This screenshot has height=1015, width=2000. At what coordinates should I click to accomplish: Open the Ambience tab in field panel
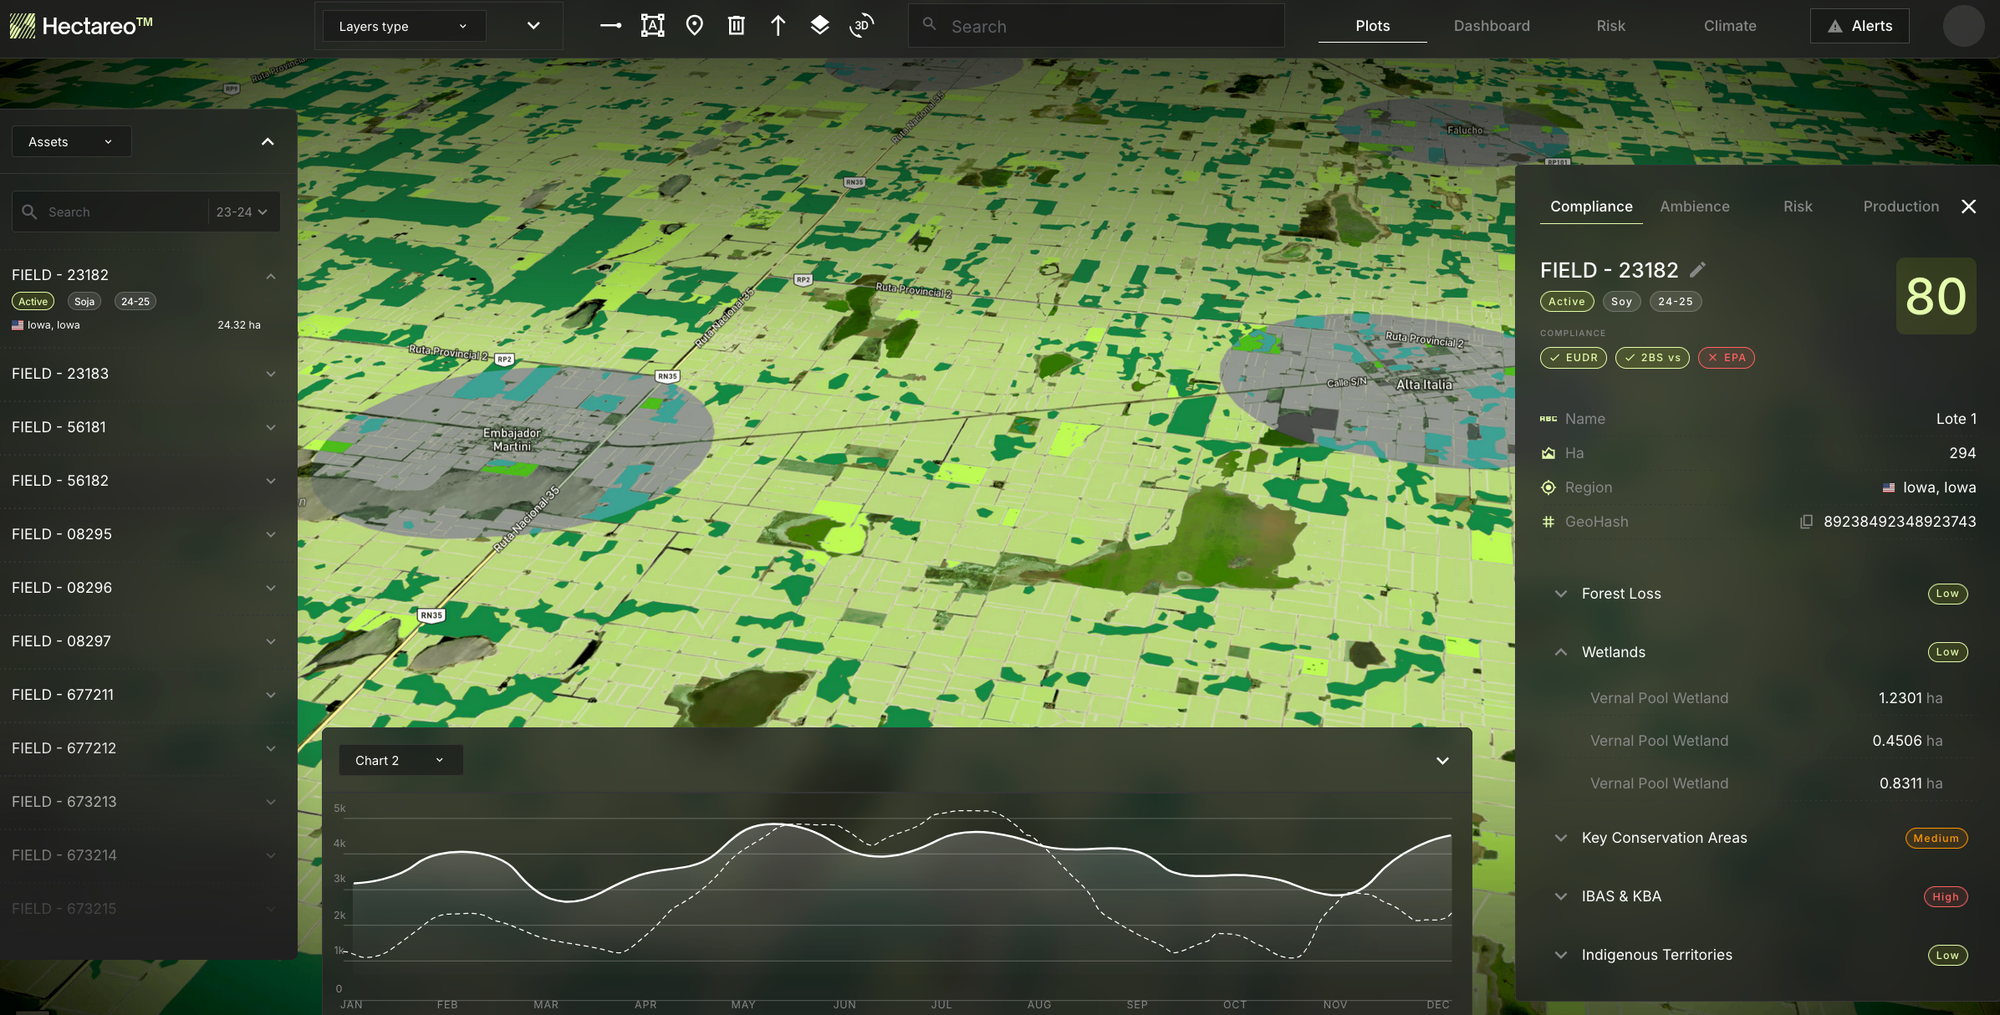coord(1694,207)
